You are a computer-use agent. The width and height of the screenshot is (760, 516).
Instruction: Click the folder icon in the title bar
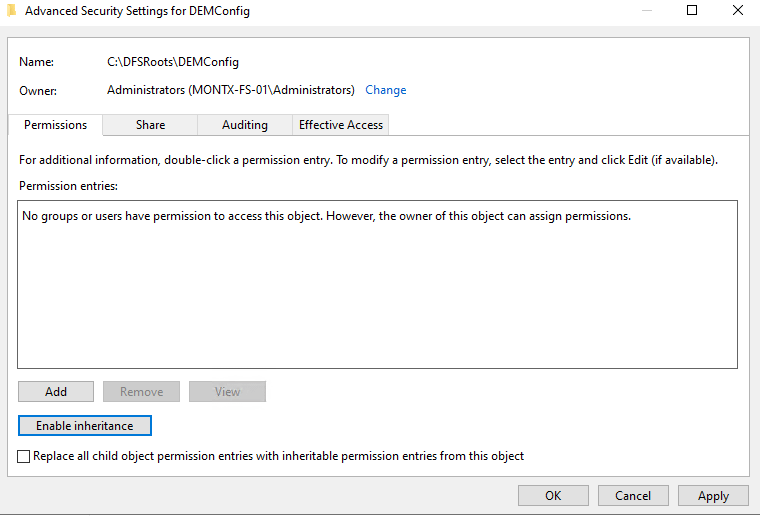(x=11, y=11)
